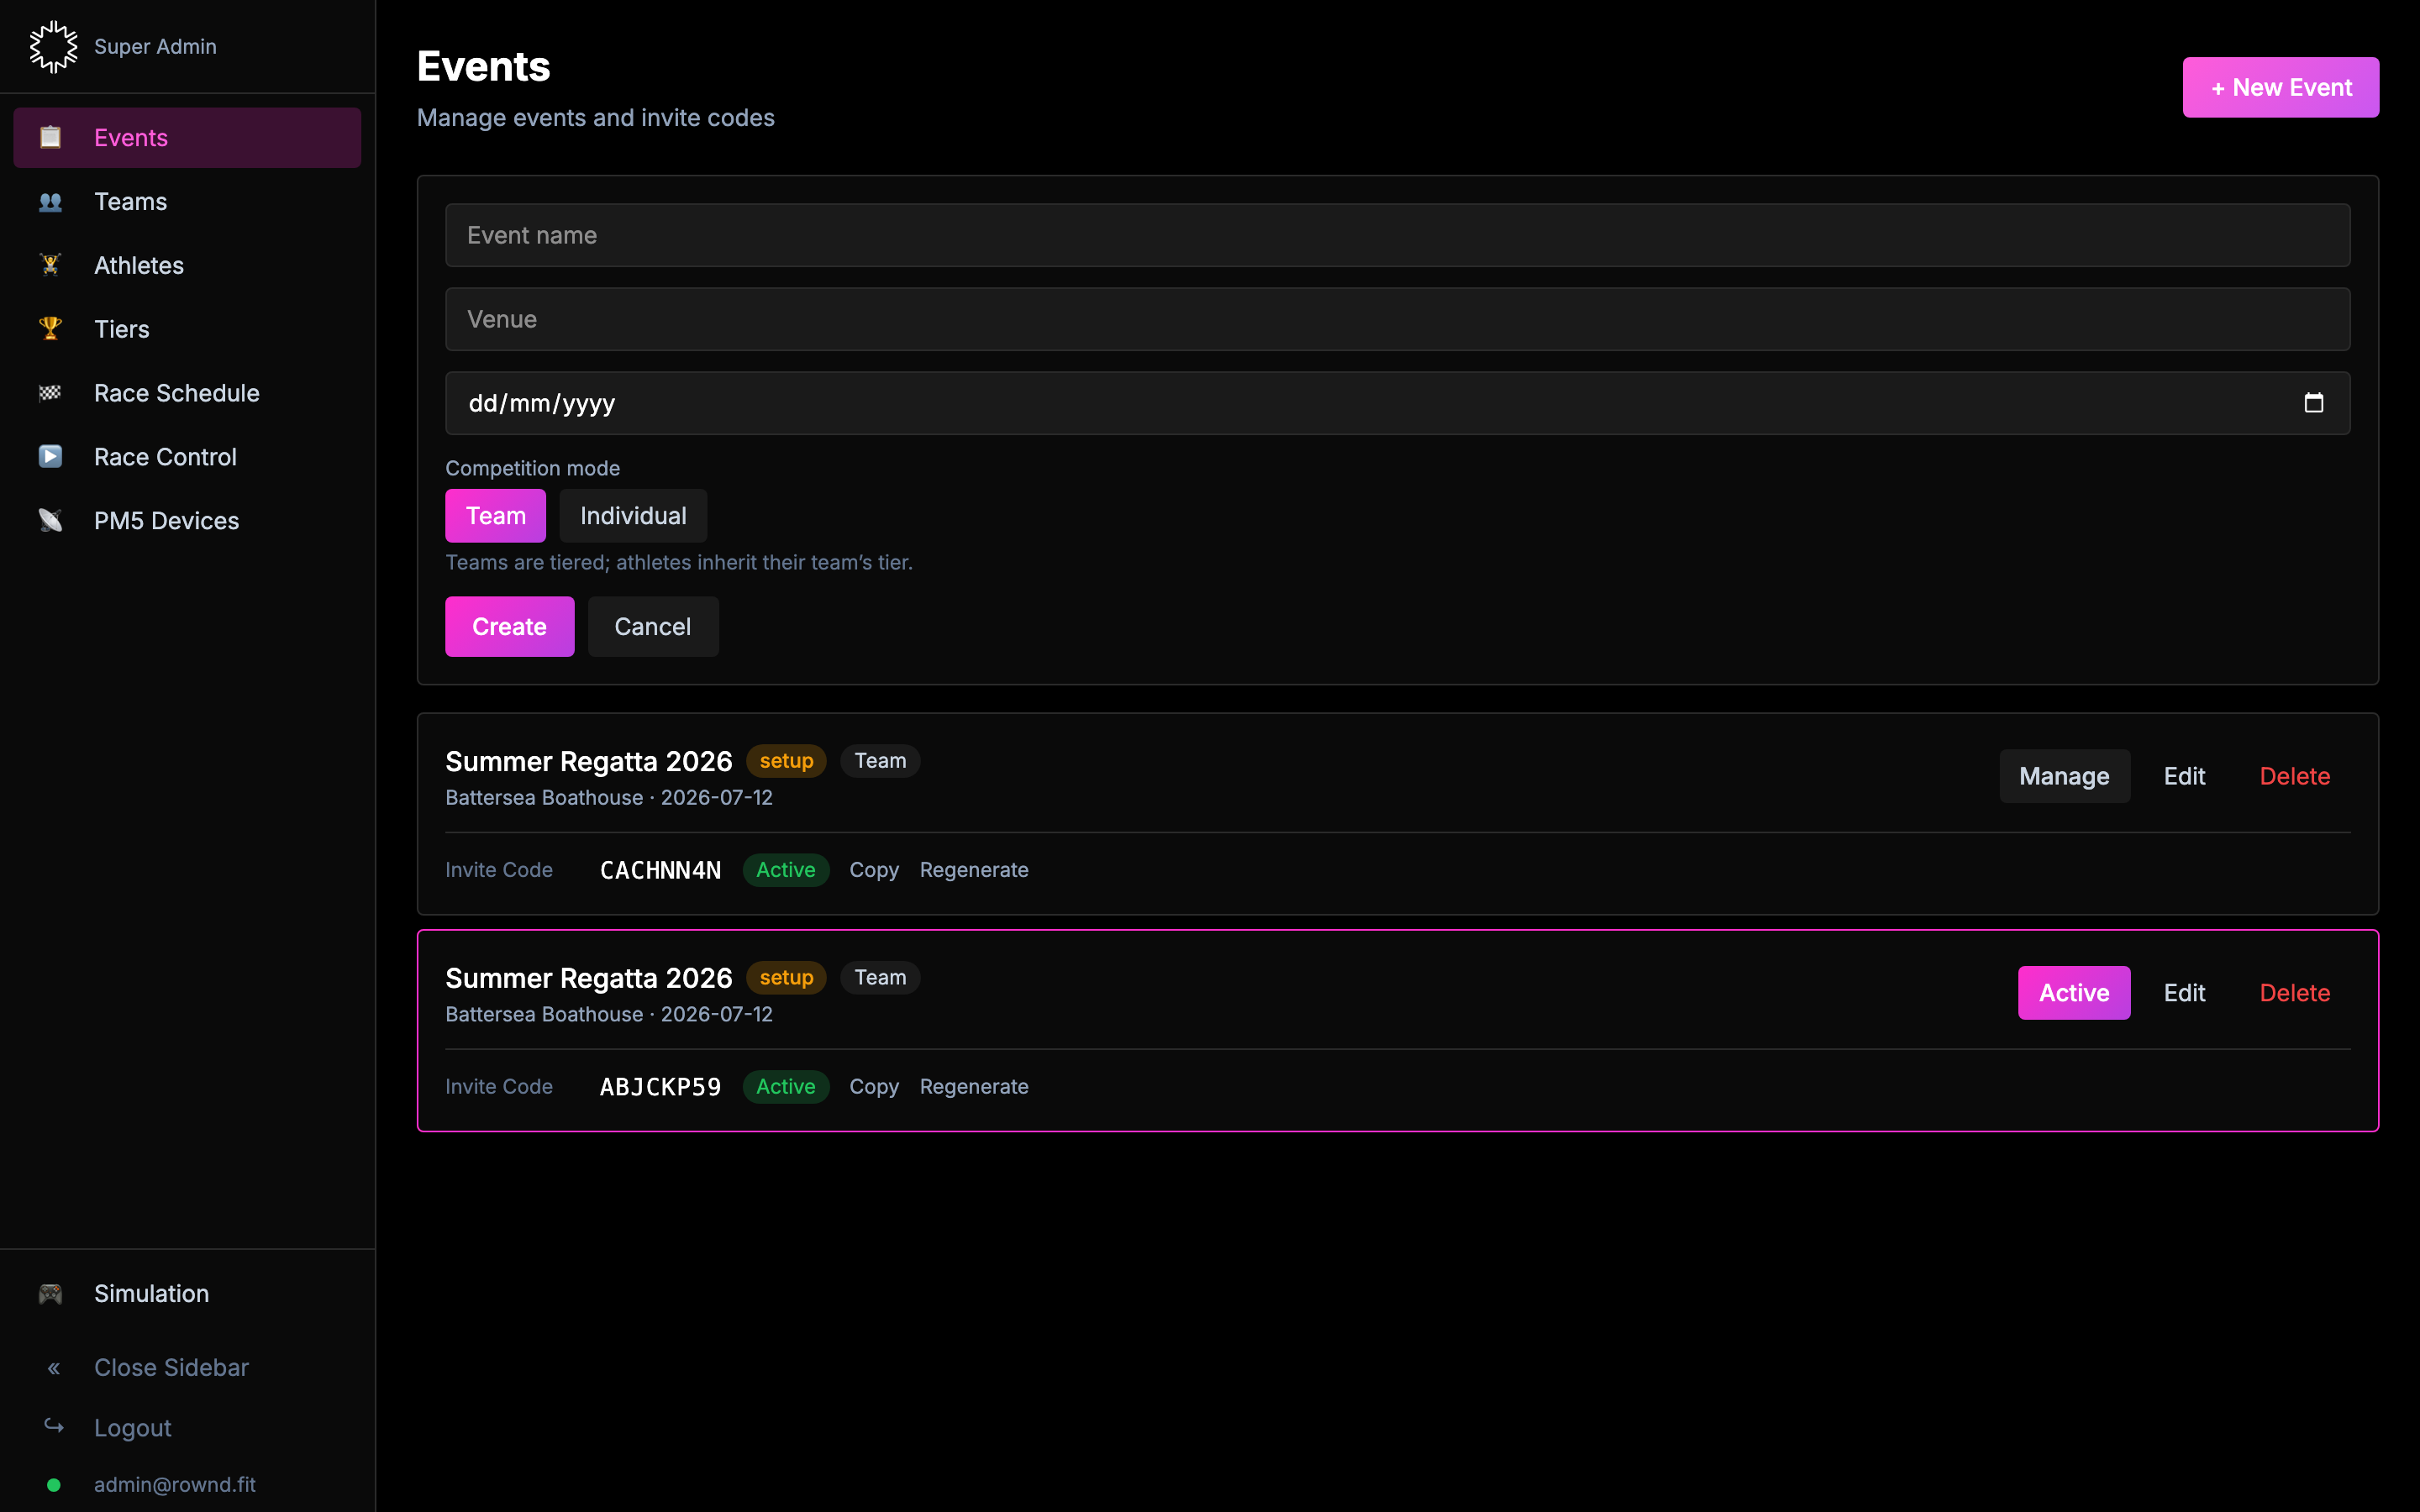
Task: Open Race Control via the play icon
Action: (49, 456)
